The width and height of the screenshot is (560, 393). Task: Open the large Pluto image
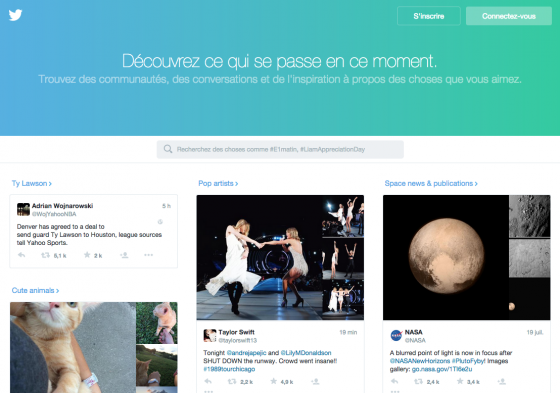point(446,257)
